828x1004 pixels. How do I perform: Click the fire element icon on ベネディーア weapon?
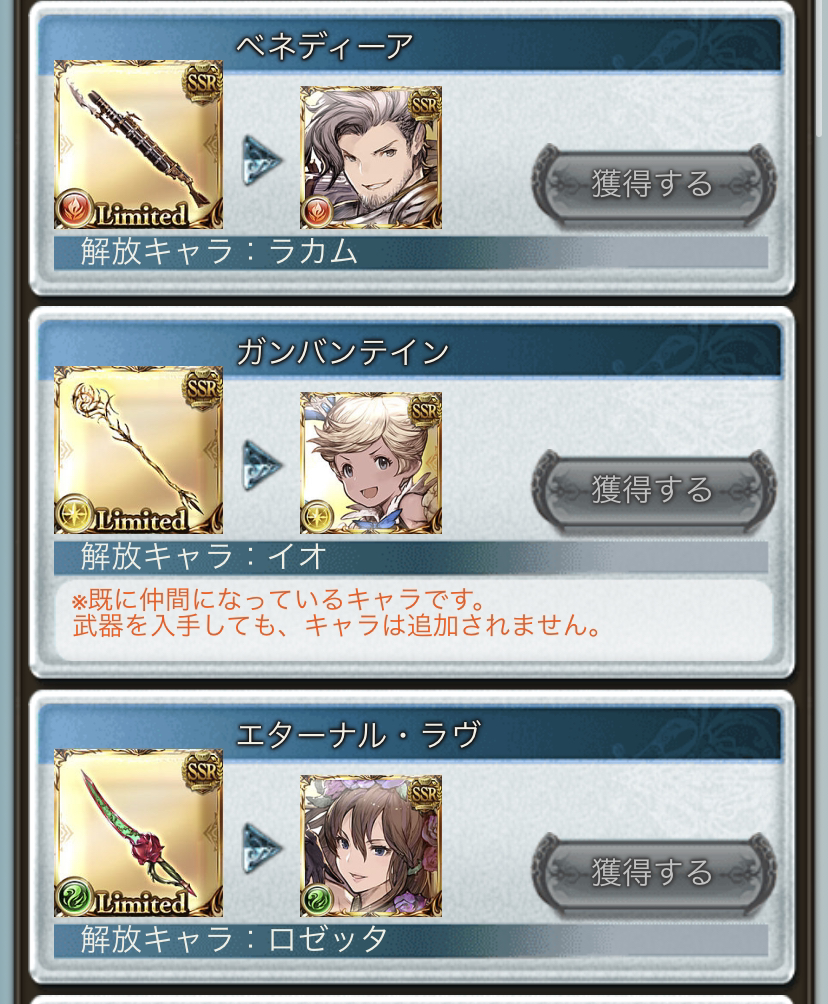pos(74,208)
